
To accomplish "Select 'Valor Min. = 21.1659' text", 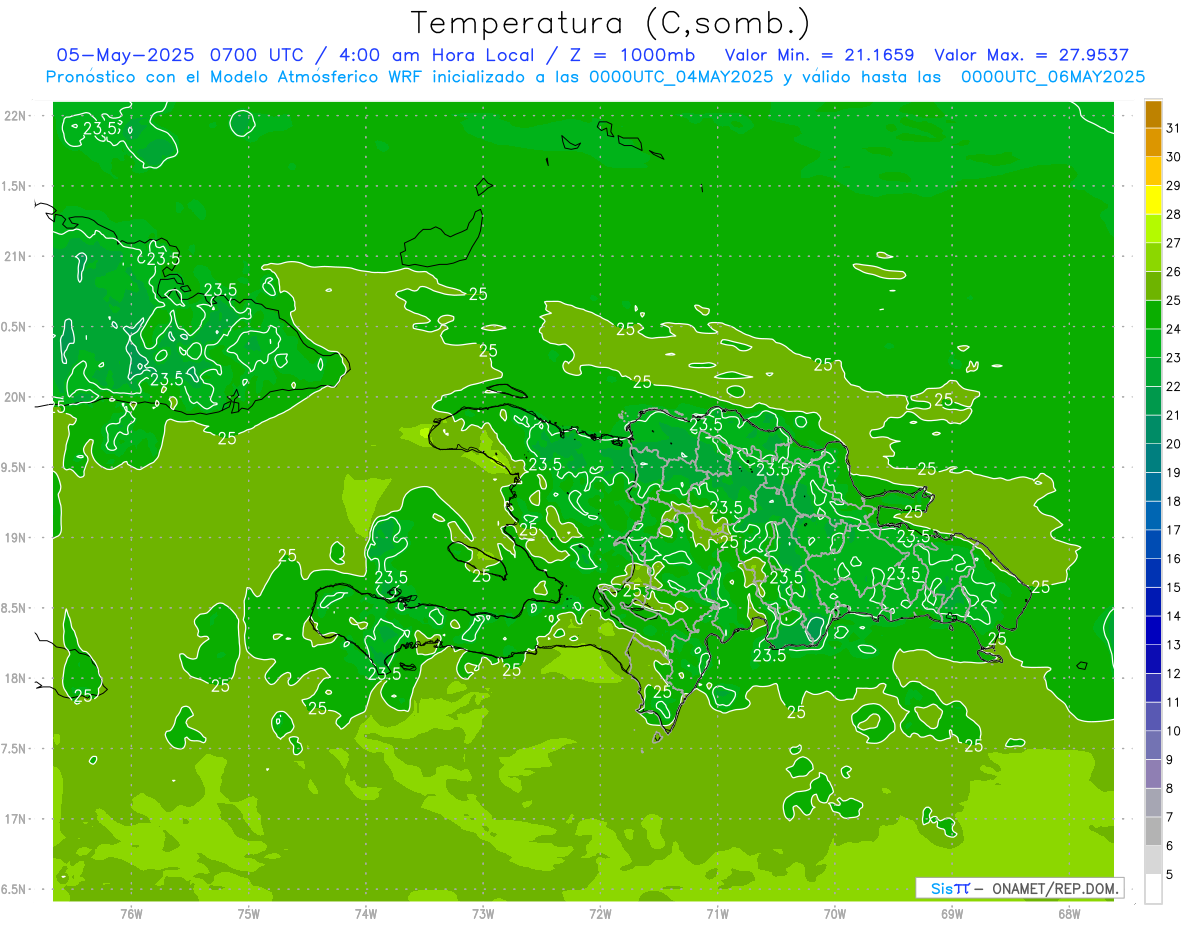I will [819, 55].
